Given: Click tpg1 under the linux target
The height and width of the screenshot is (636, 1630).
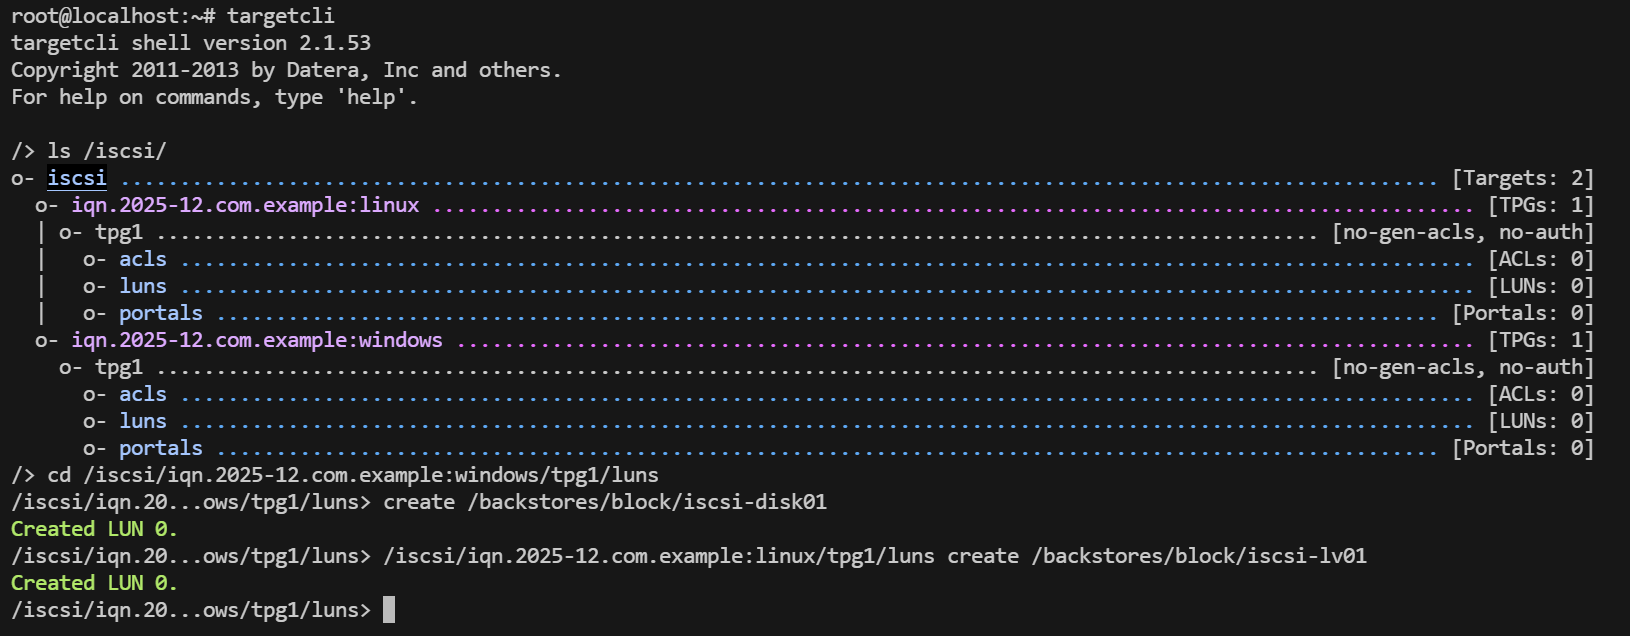Looking at the screenshot, I should click(x=119, y=232).
